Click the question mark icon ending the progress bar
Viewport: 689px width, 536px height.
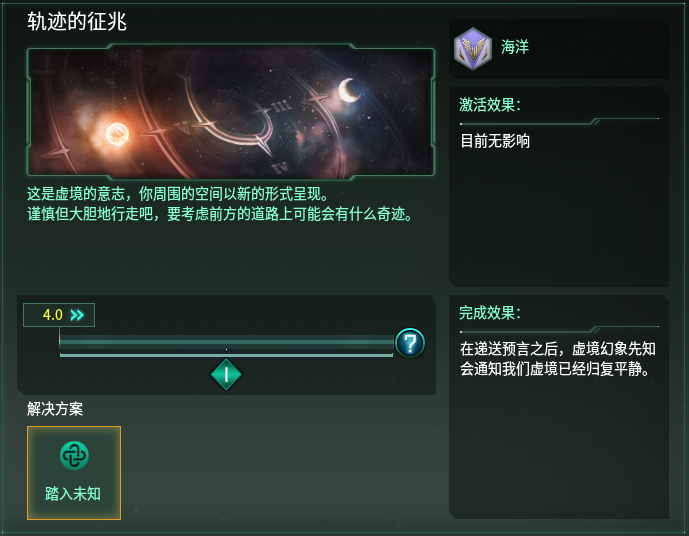pyautogui.click(x=410, y=343)
